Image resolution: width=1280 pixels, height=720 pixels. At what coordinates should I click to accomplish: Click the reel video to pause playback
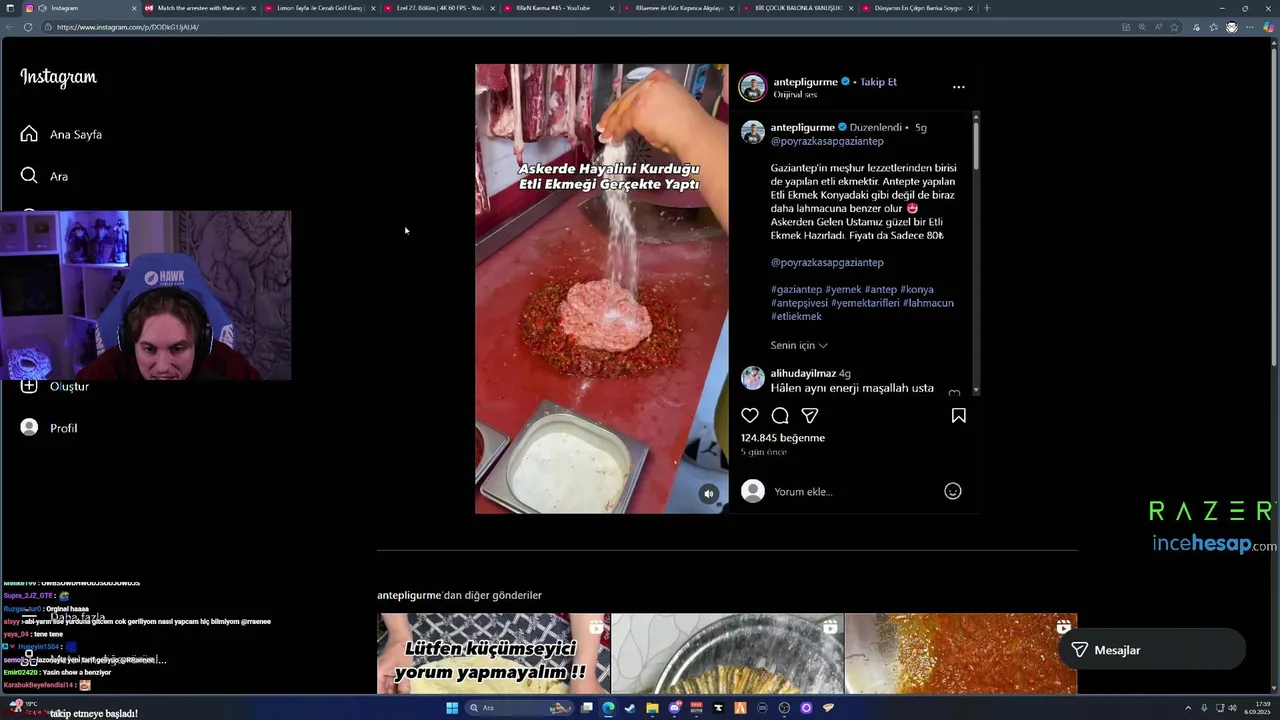click(601, 289)
